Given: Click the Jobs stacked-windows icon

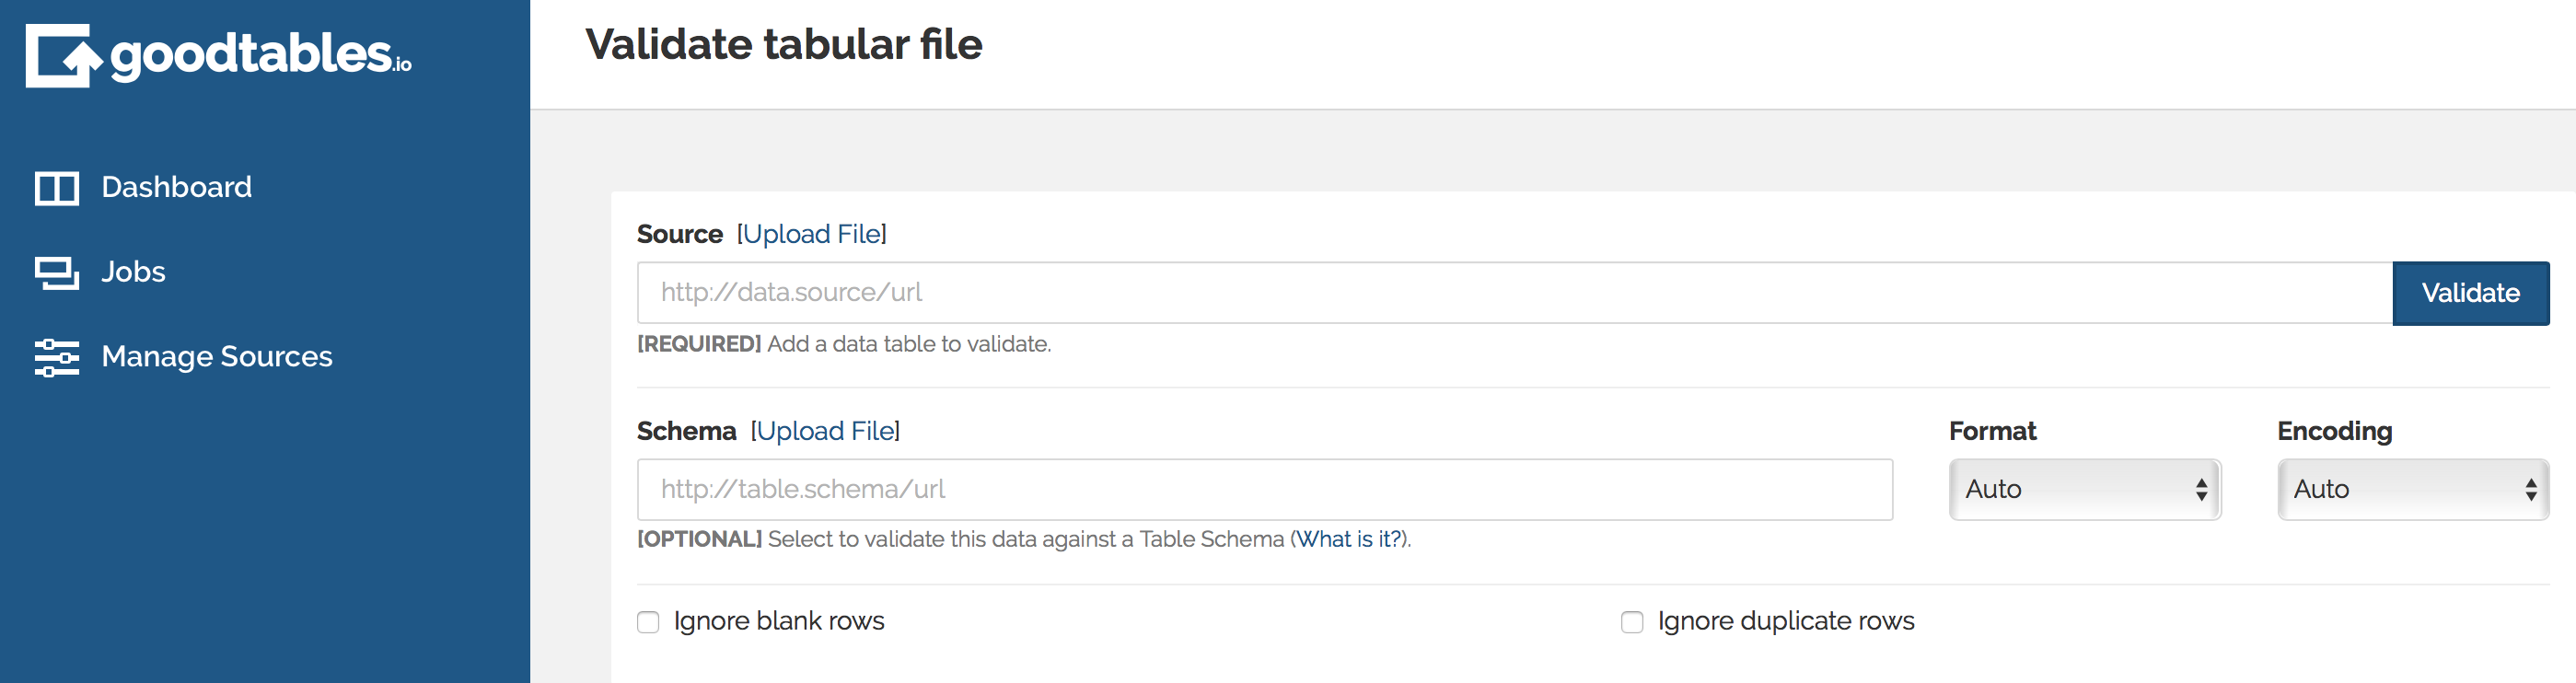Looking at the screenshot, I should tap(57, 273).
